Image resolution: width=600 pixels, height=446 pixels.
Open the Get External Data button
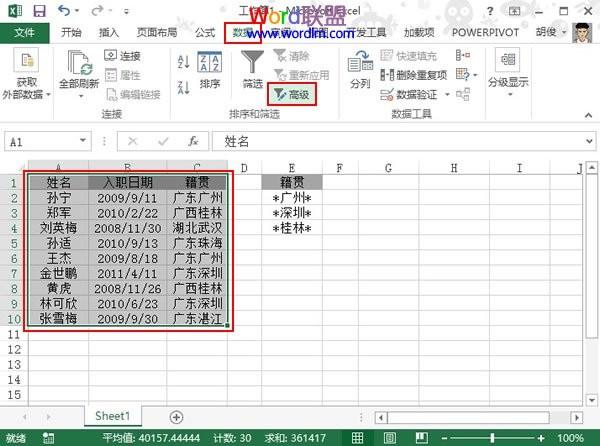(26, 73)
